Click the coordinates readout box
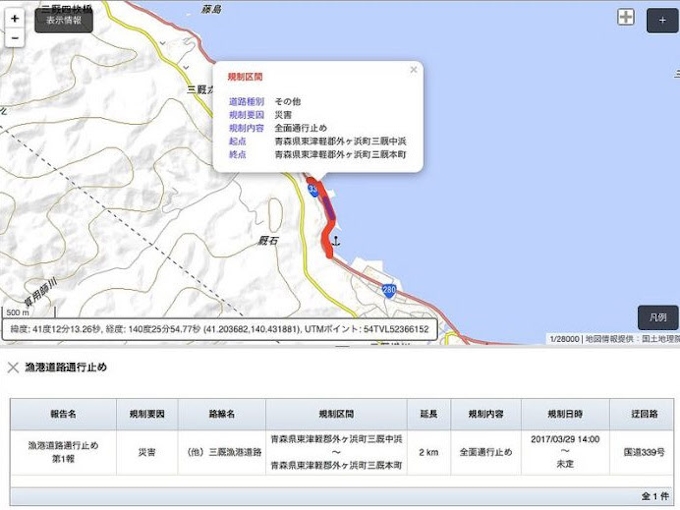The height and width of the screenshot is (510, 680). point(218,329)
